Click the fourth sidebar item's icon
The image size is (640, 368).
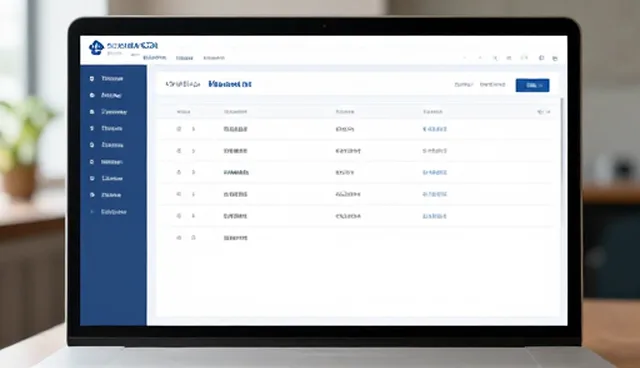click(92, 128)
